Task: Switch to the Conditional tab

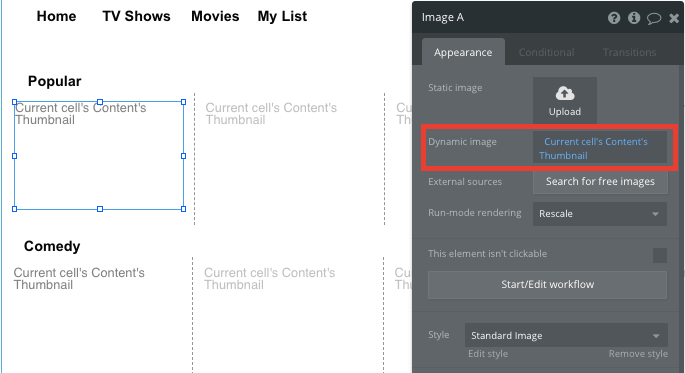Action: coord(546,52)
